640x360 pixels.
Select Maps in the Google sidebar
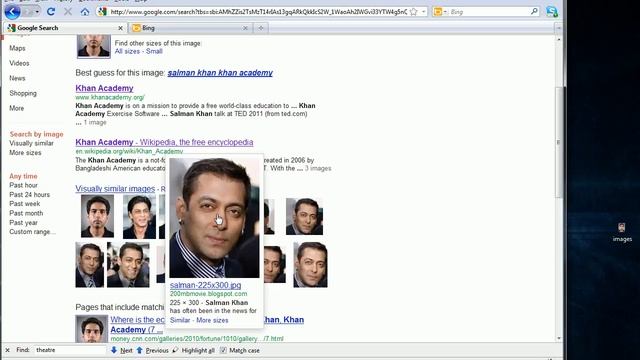pyautogui.click(x=17, y=48)
